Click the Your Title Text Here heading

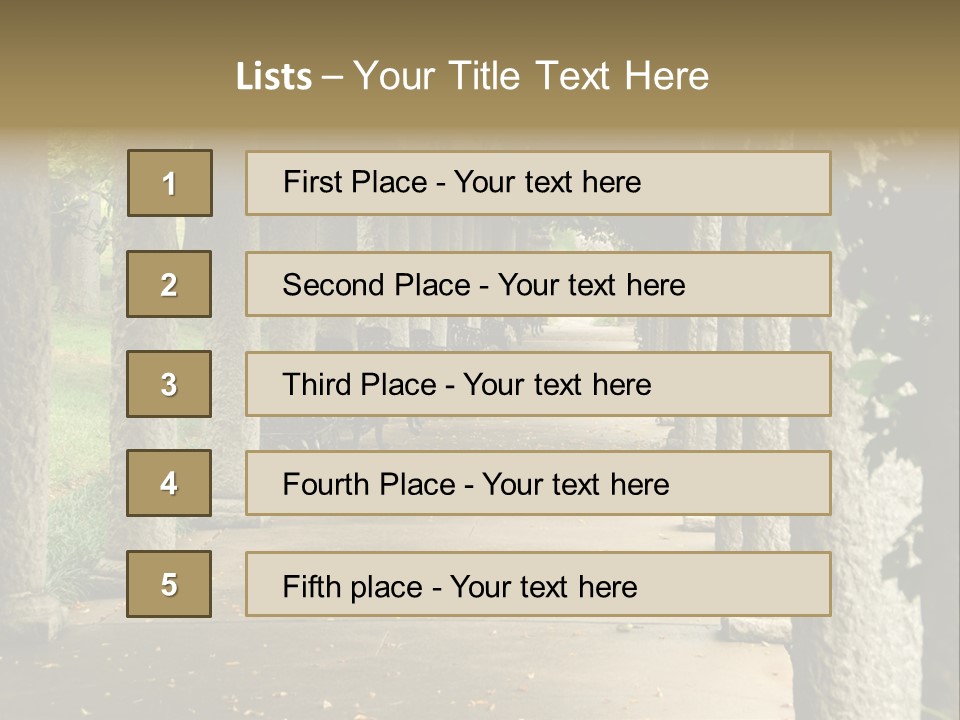pos(531,76)
